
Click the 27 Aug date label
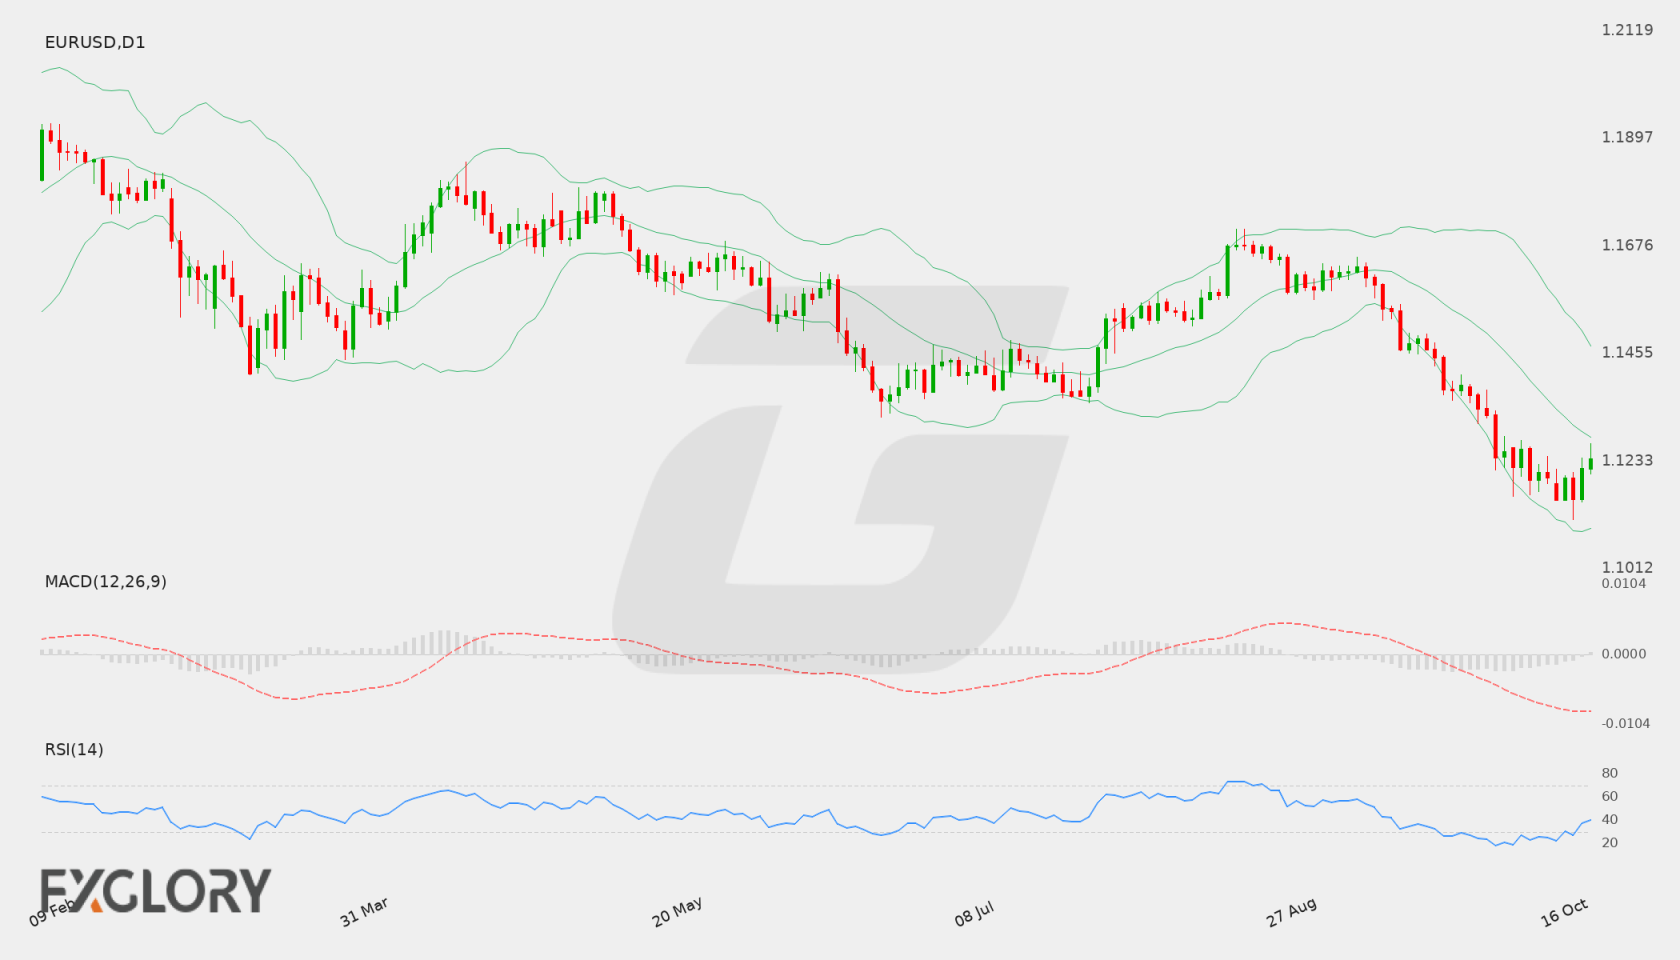pyautogui.click(x=1291, y=912)
